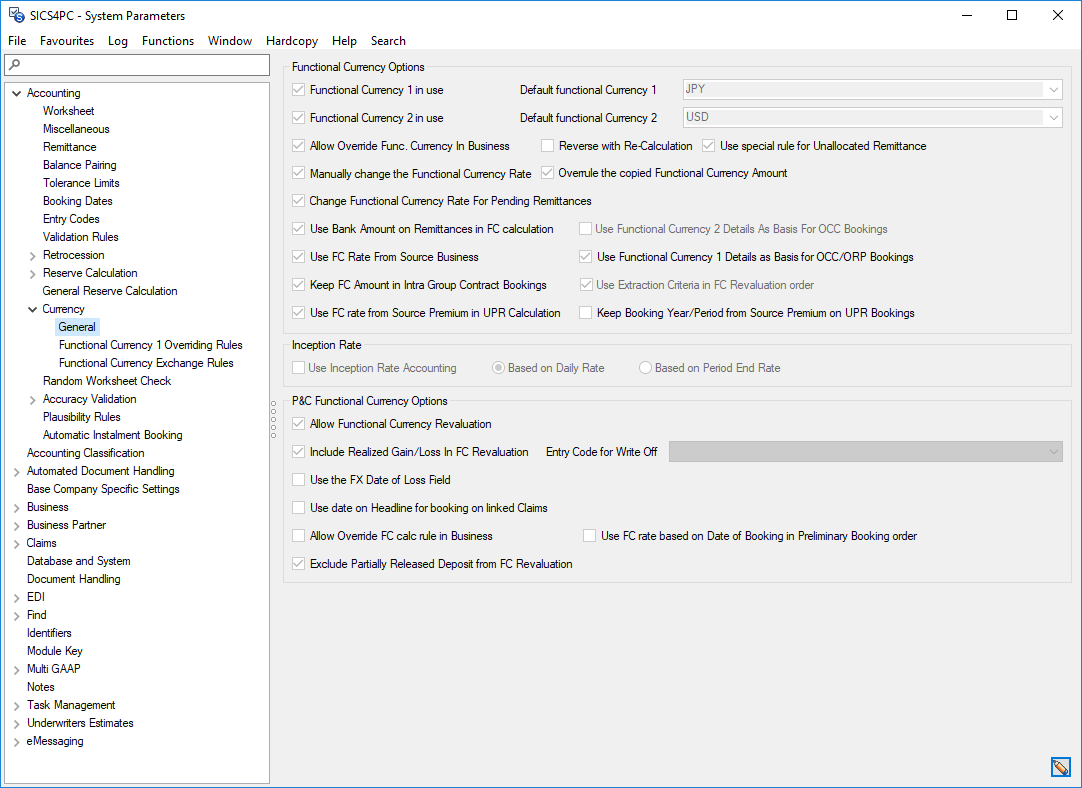
Task: Toggle 'Use special rule for Unallocated Remittance'
Action: [x=708, y=145]
